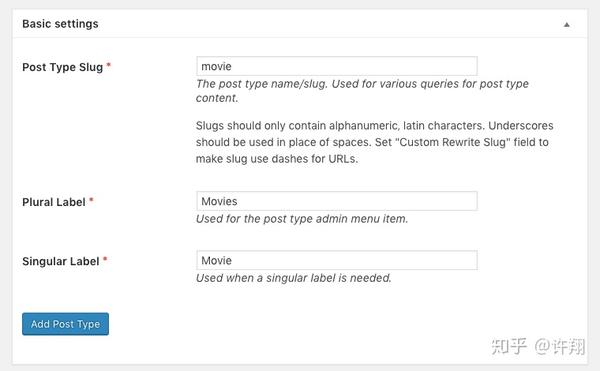This screenshot has width=600, height=371.
Task: Click the 'make slug use dashes for URLs' line
Action: [277, 159]
